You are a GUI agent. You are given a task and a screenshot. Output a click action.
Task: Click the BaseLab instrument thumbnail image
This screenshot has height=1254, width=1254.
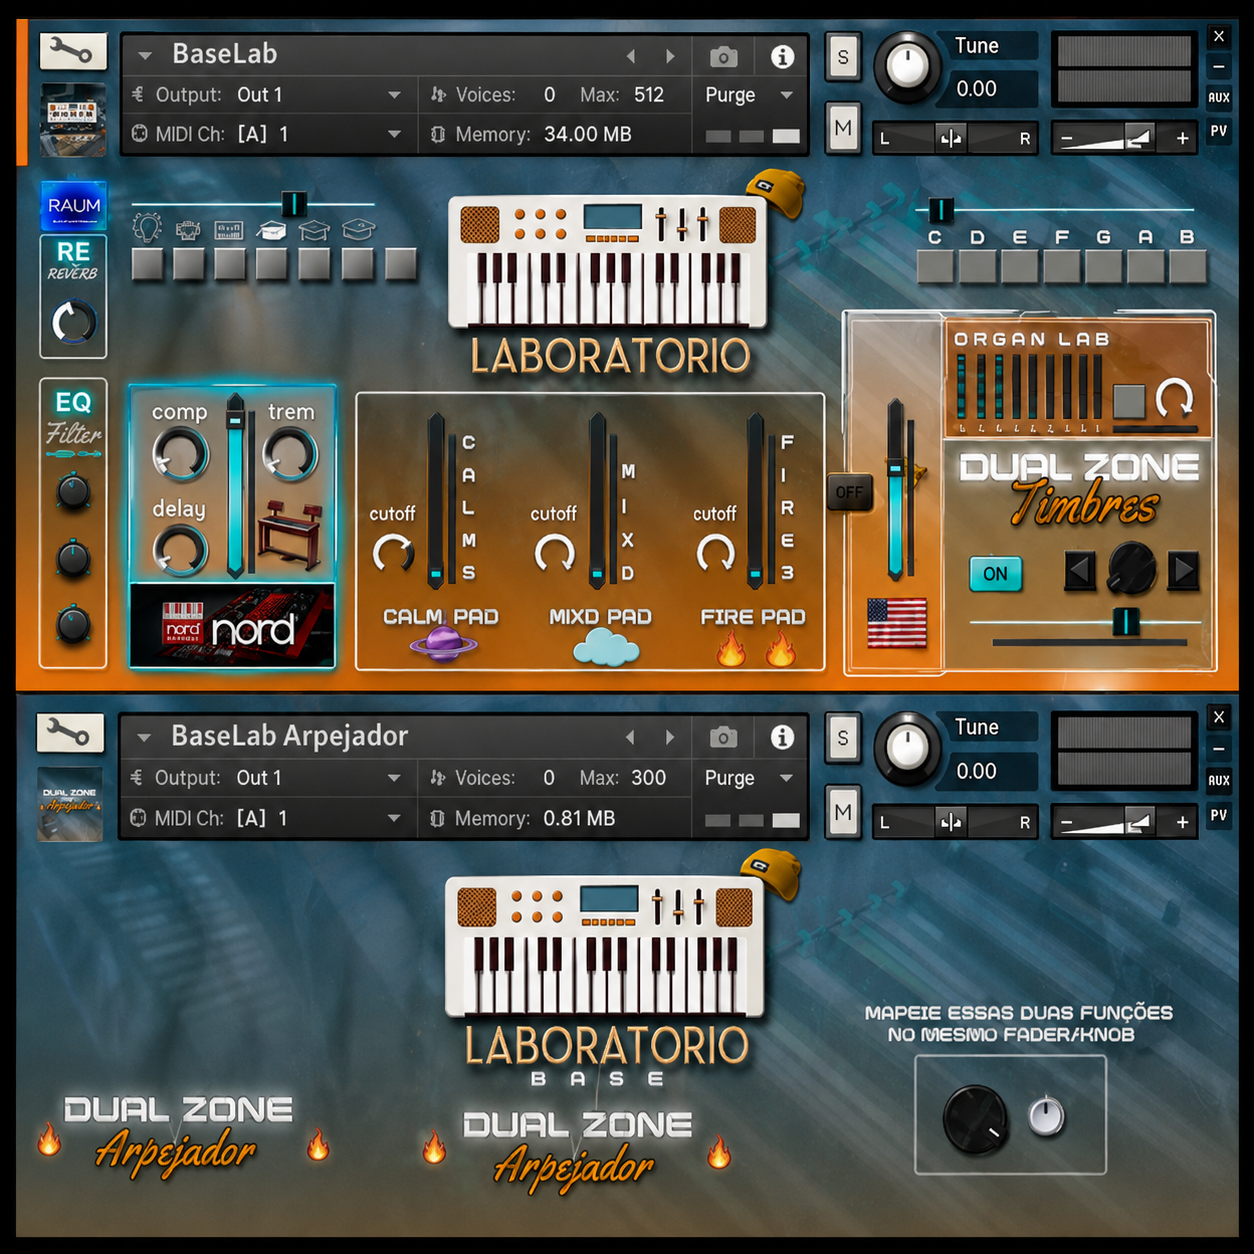tap(73, 120)
